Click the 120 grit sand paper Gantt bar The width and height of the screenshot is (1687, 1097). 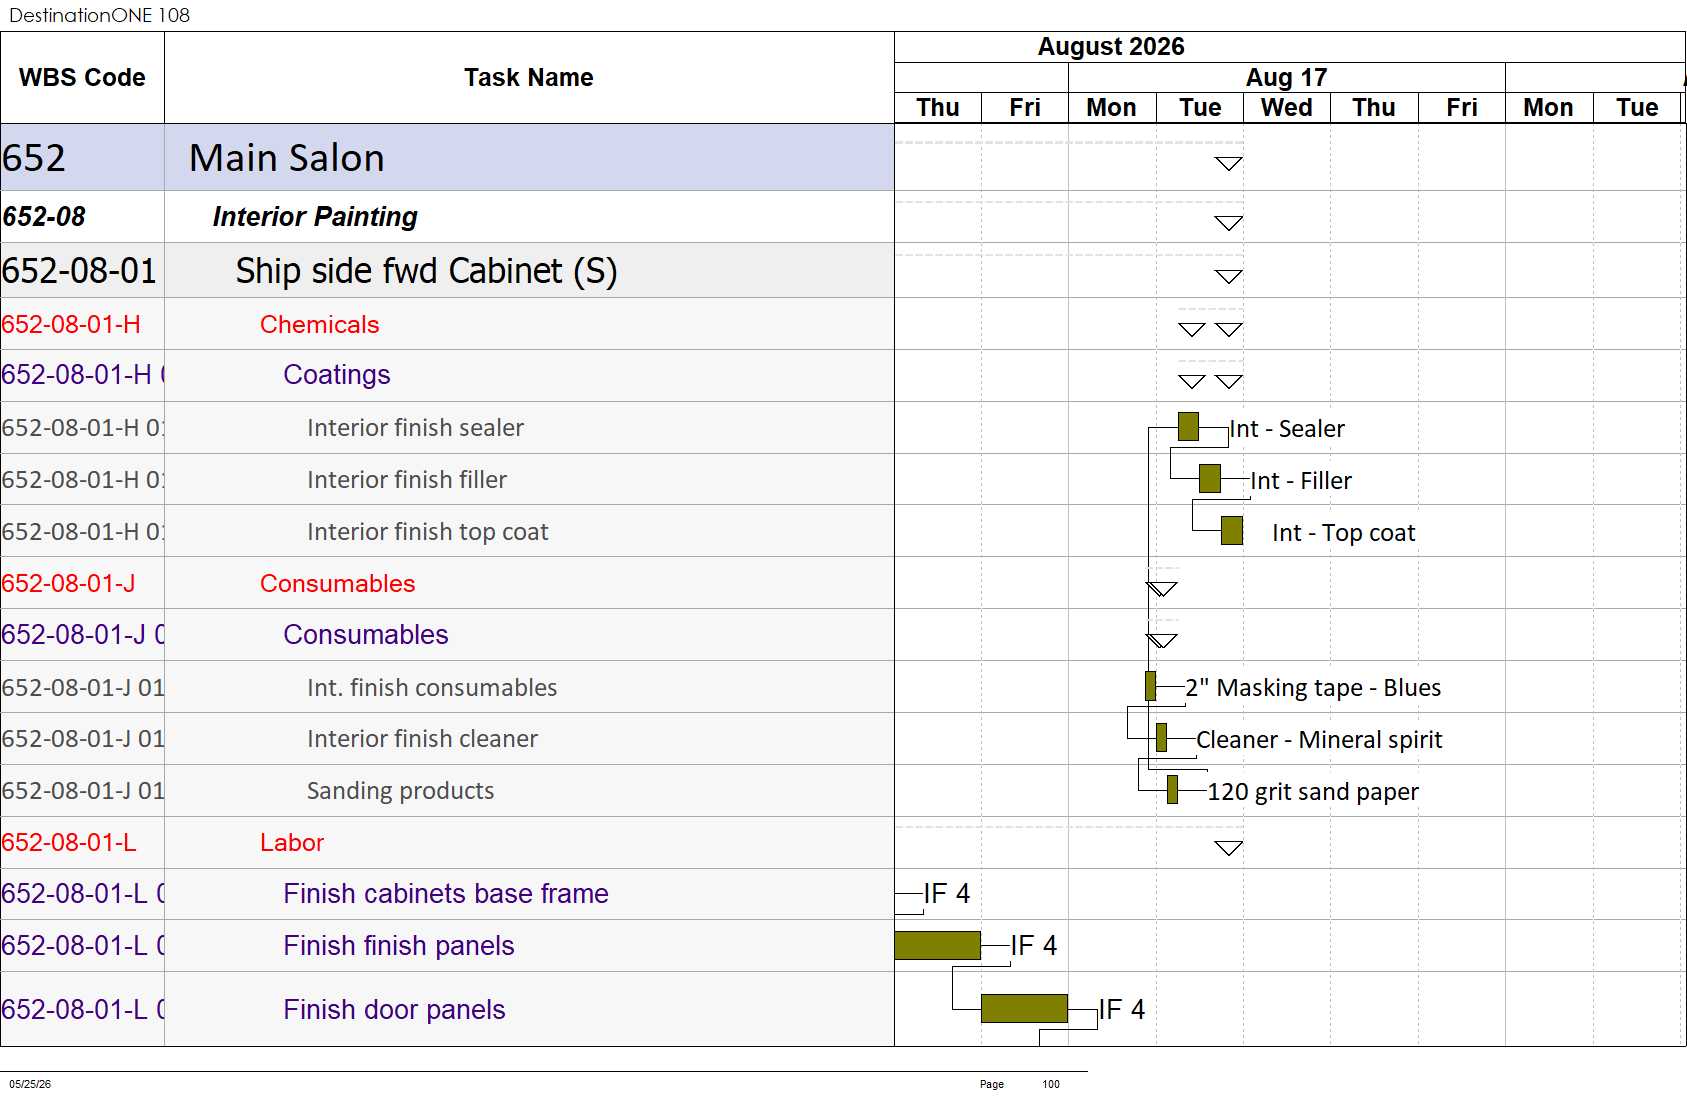1172,790
